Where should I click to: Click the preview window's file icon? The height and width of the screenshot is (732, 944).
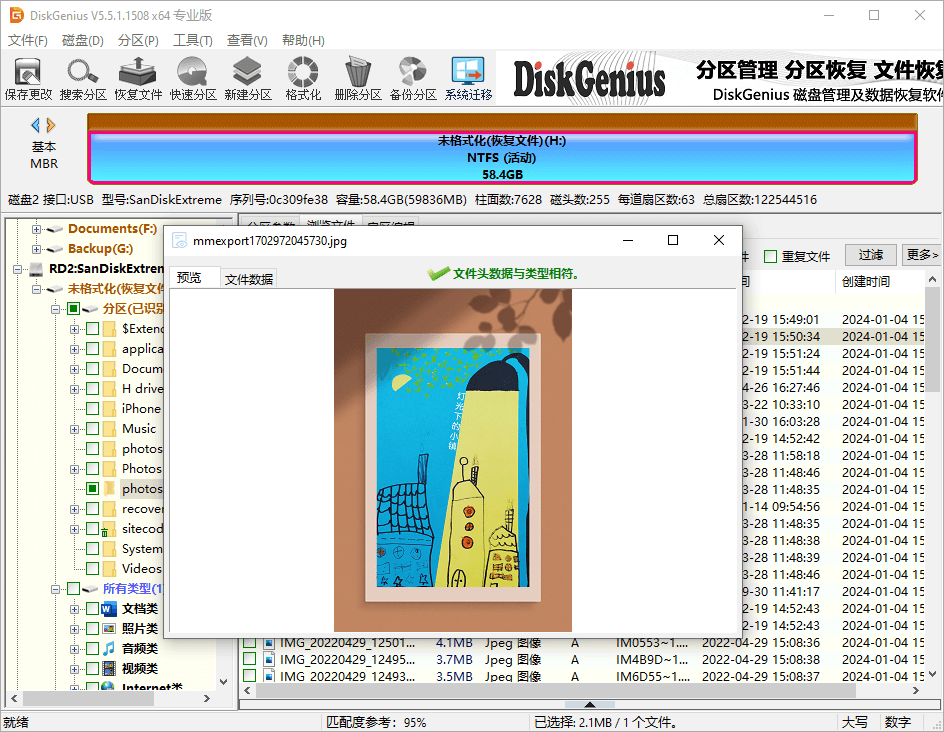point(179,241)
